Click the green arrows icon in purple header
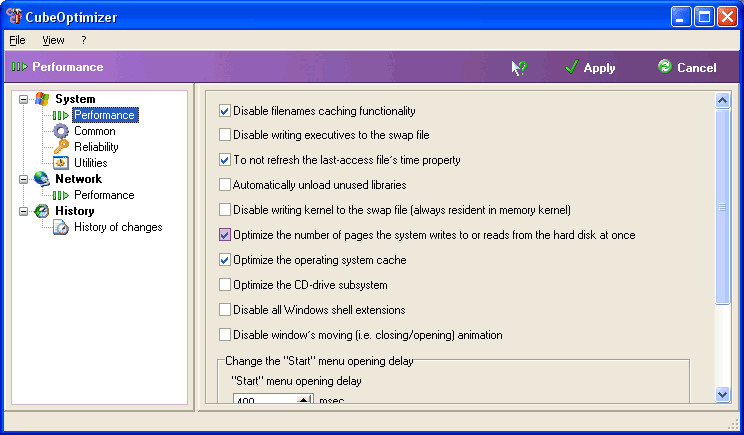744x435 pixels. coord(20,67)
